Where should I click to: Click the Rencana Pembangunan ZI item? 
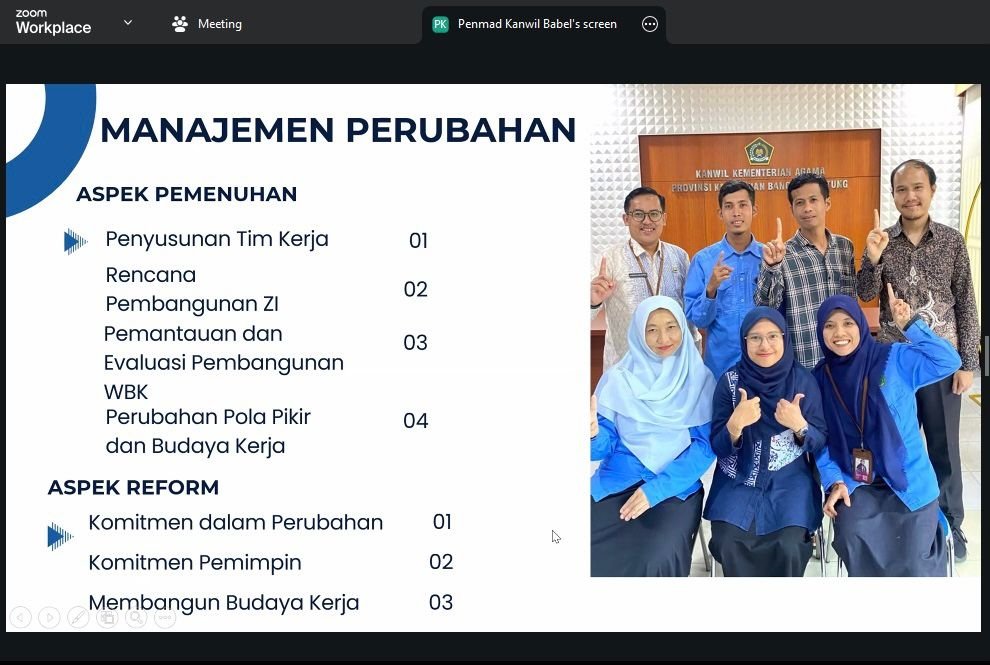point(192,289)
